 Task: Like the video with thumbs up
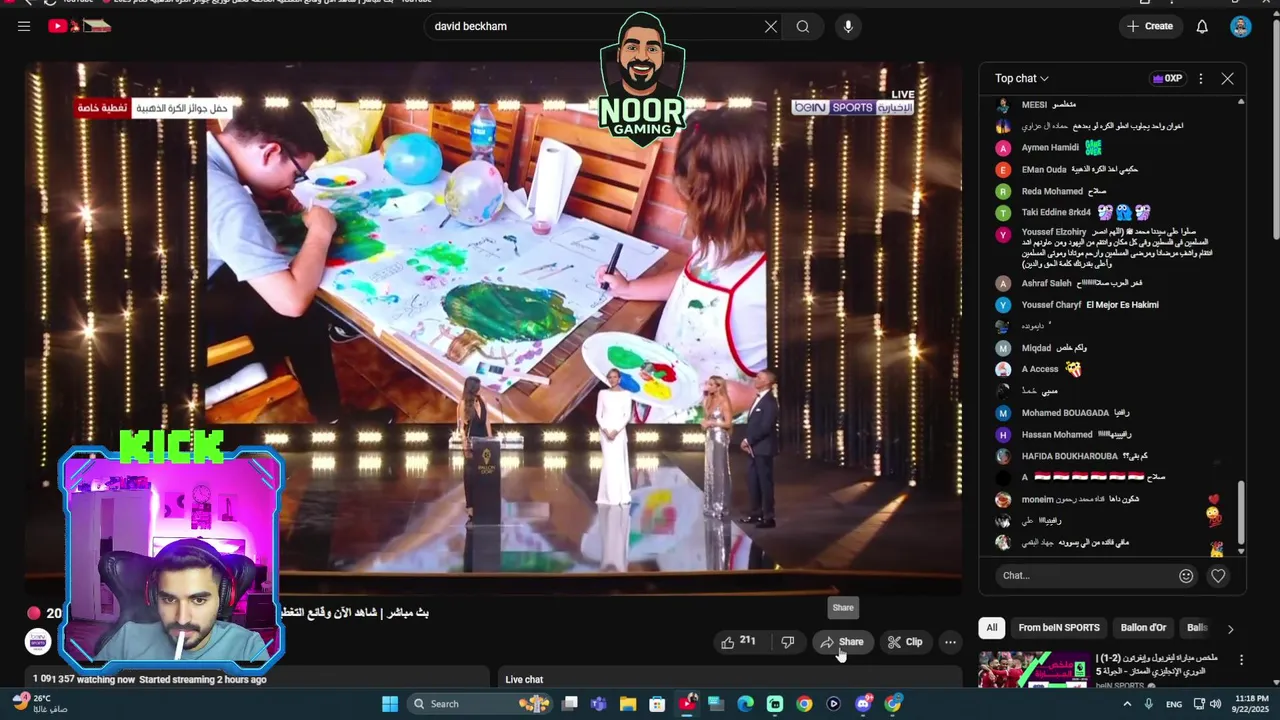[x=738, y=642]
